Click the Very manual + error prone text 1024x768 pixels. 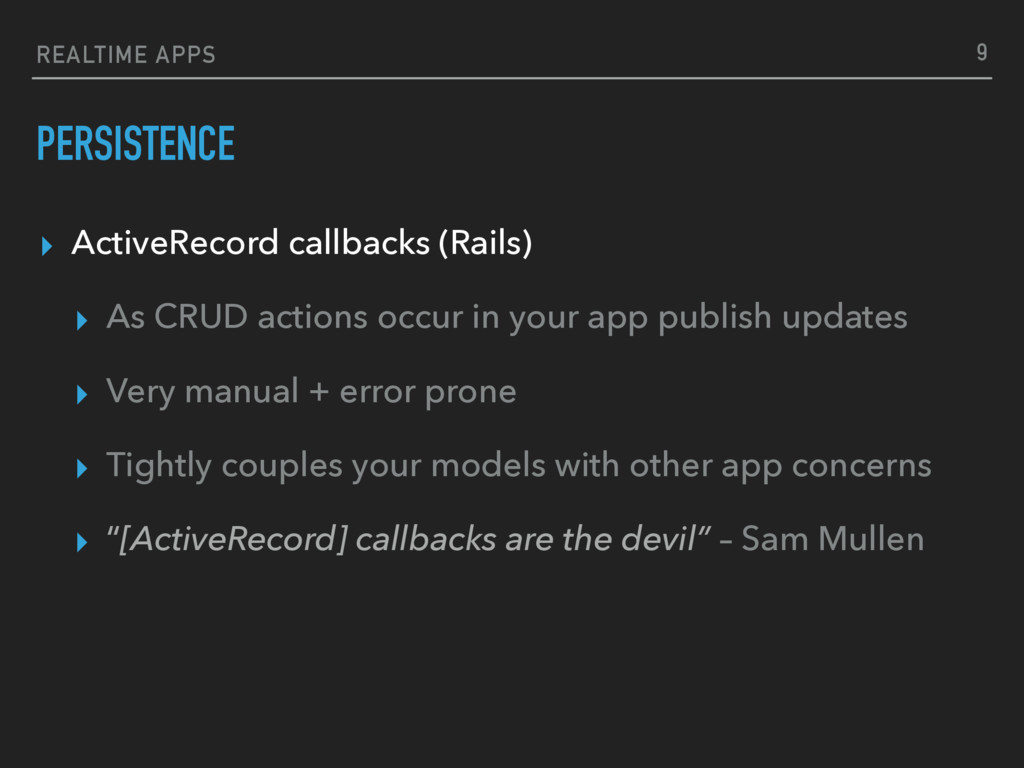tap(312, 392)
